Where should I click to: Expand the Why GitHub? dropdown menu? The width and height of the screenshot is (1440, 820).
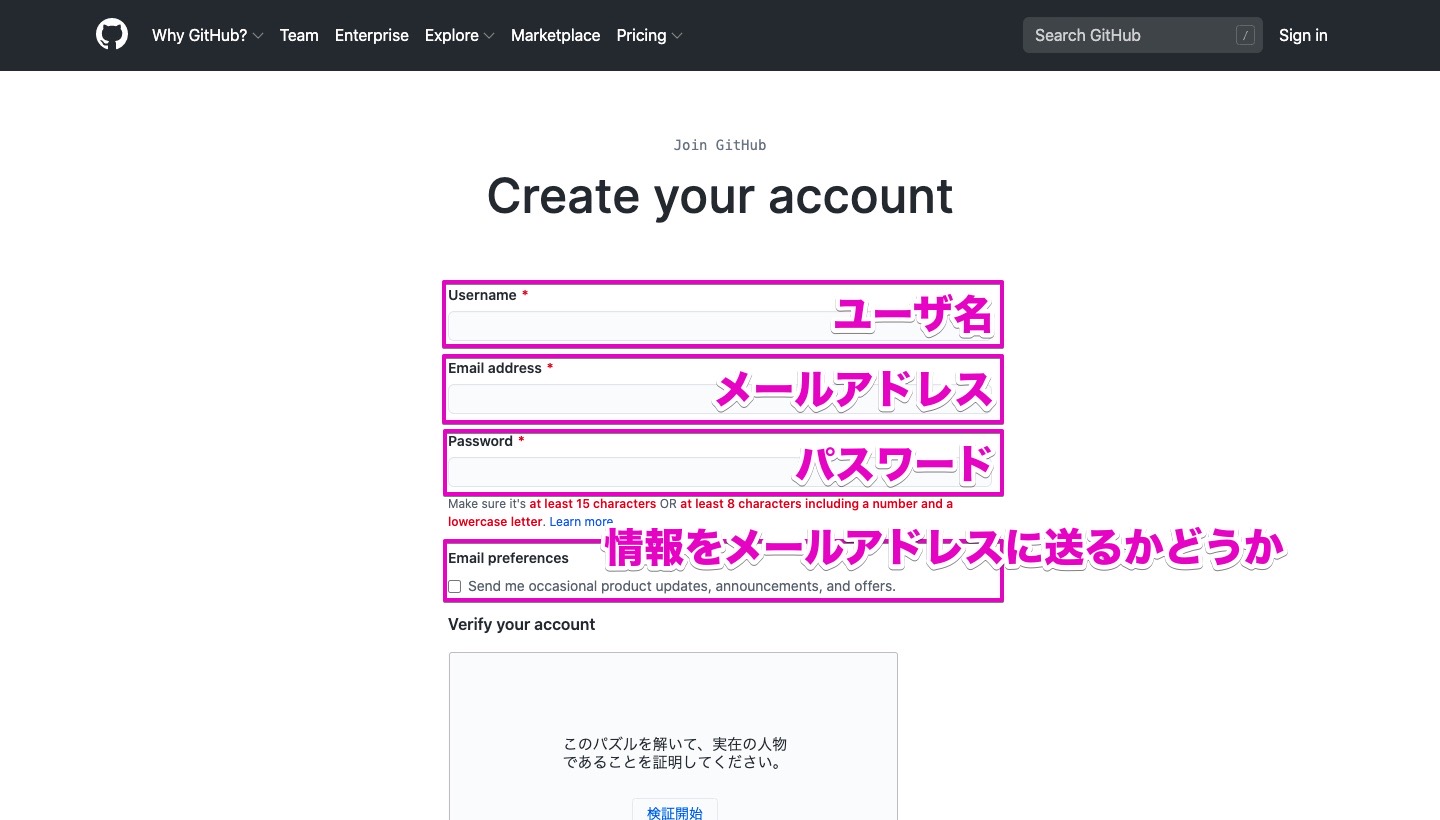[x=207, y=35]
